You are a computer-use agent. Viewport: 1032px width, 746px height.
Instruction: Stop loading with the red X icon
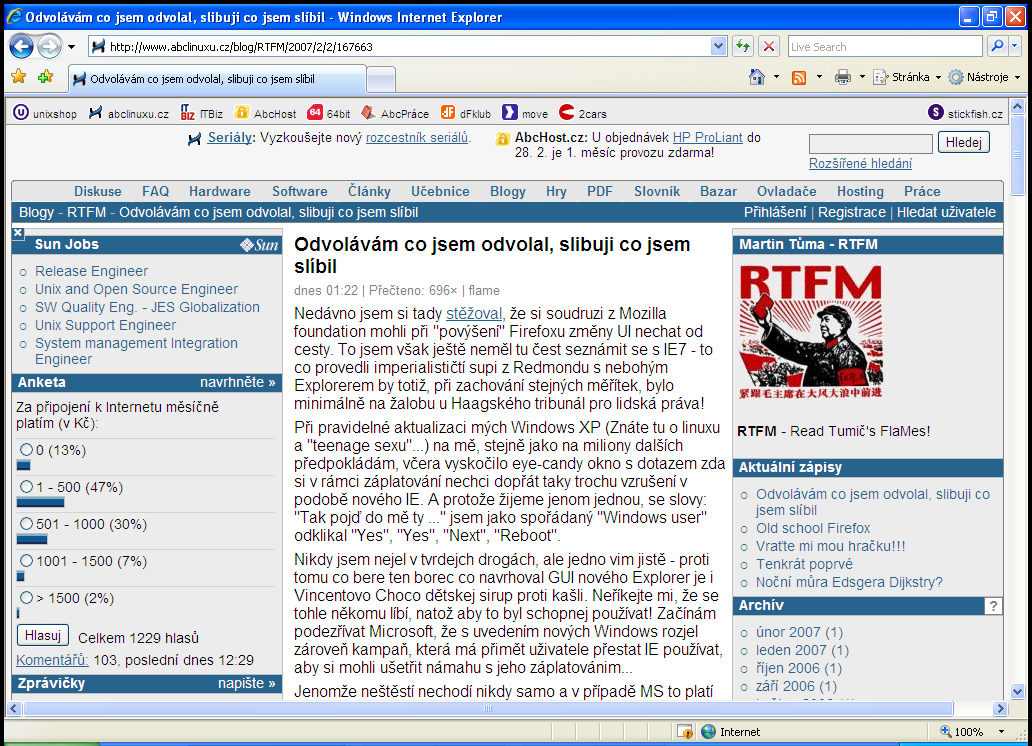pos(769,46)
